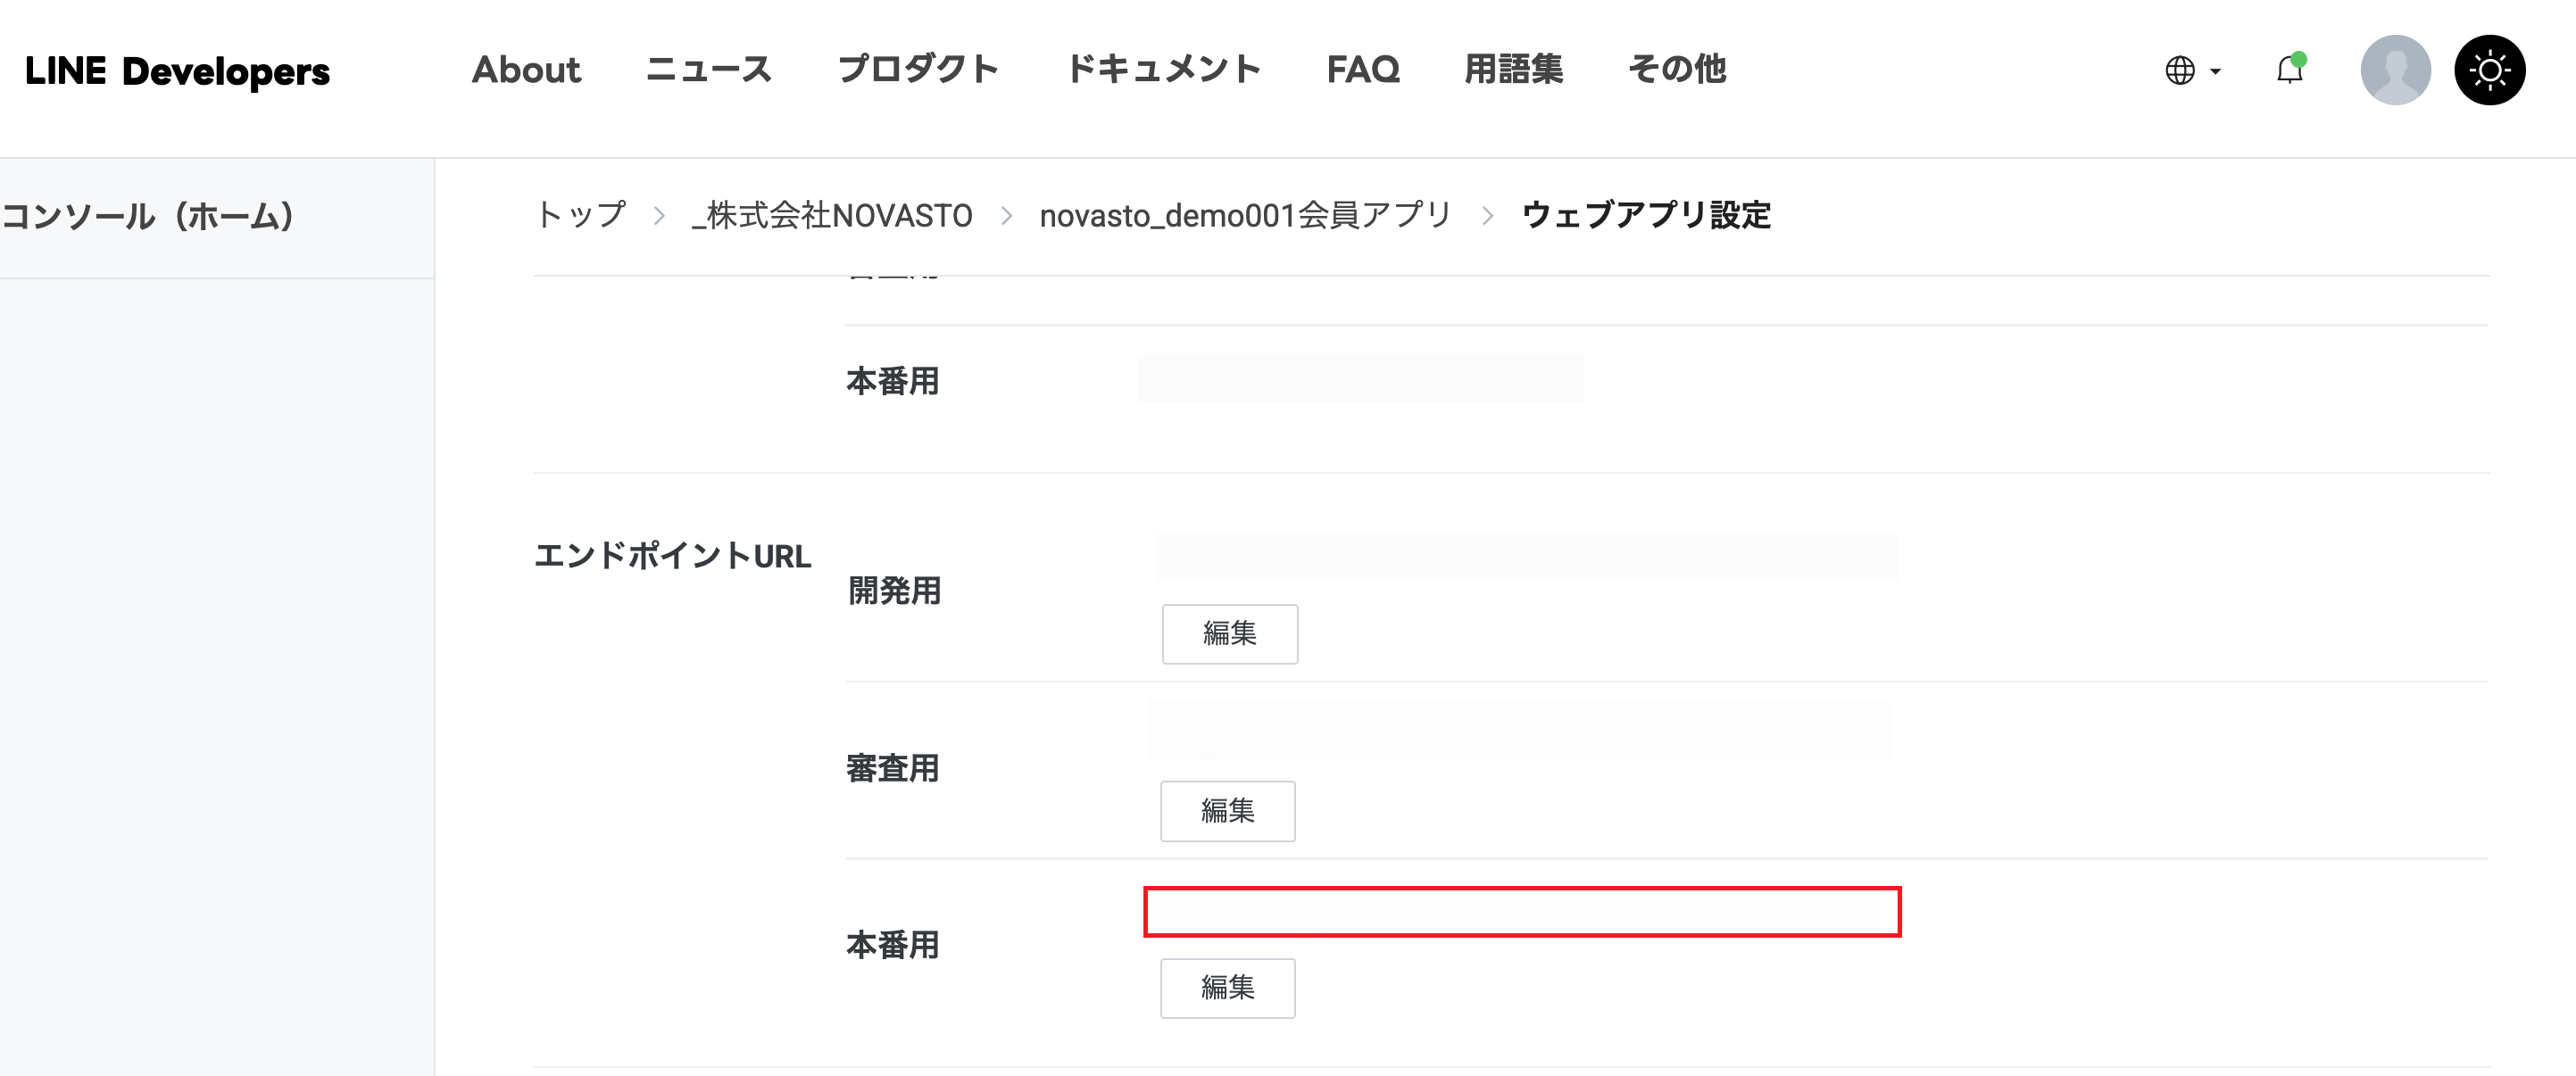Open the ニュース menu item
The height and width of the screenshot is (1076, 2576).
coord(708,69)
